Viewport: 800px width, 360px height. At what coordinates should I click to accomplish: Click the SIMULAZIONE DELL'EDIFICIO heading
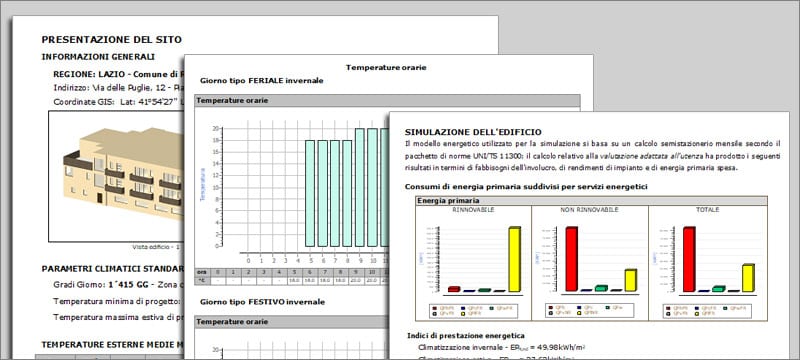click(x=473, y=132)
